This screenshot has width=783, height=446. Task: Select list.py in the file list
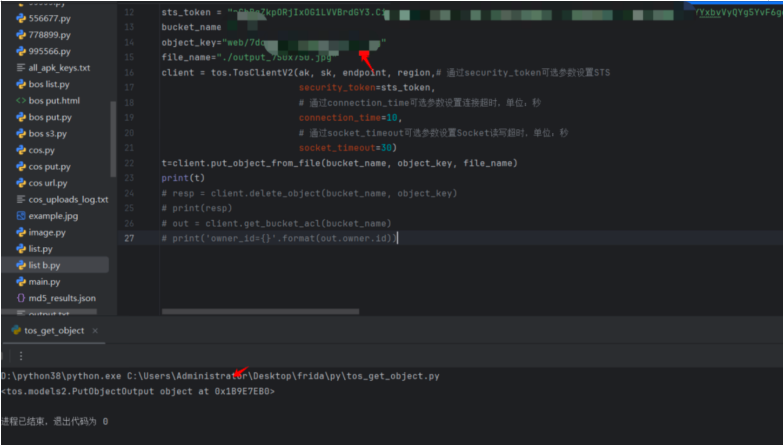[40, 249]
